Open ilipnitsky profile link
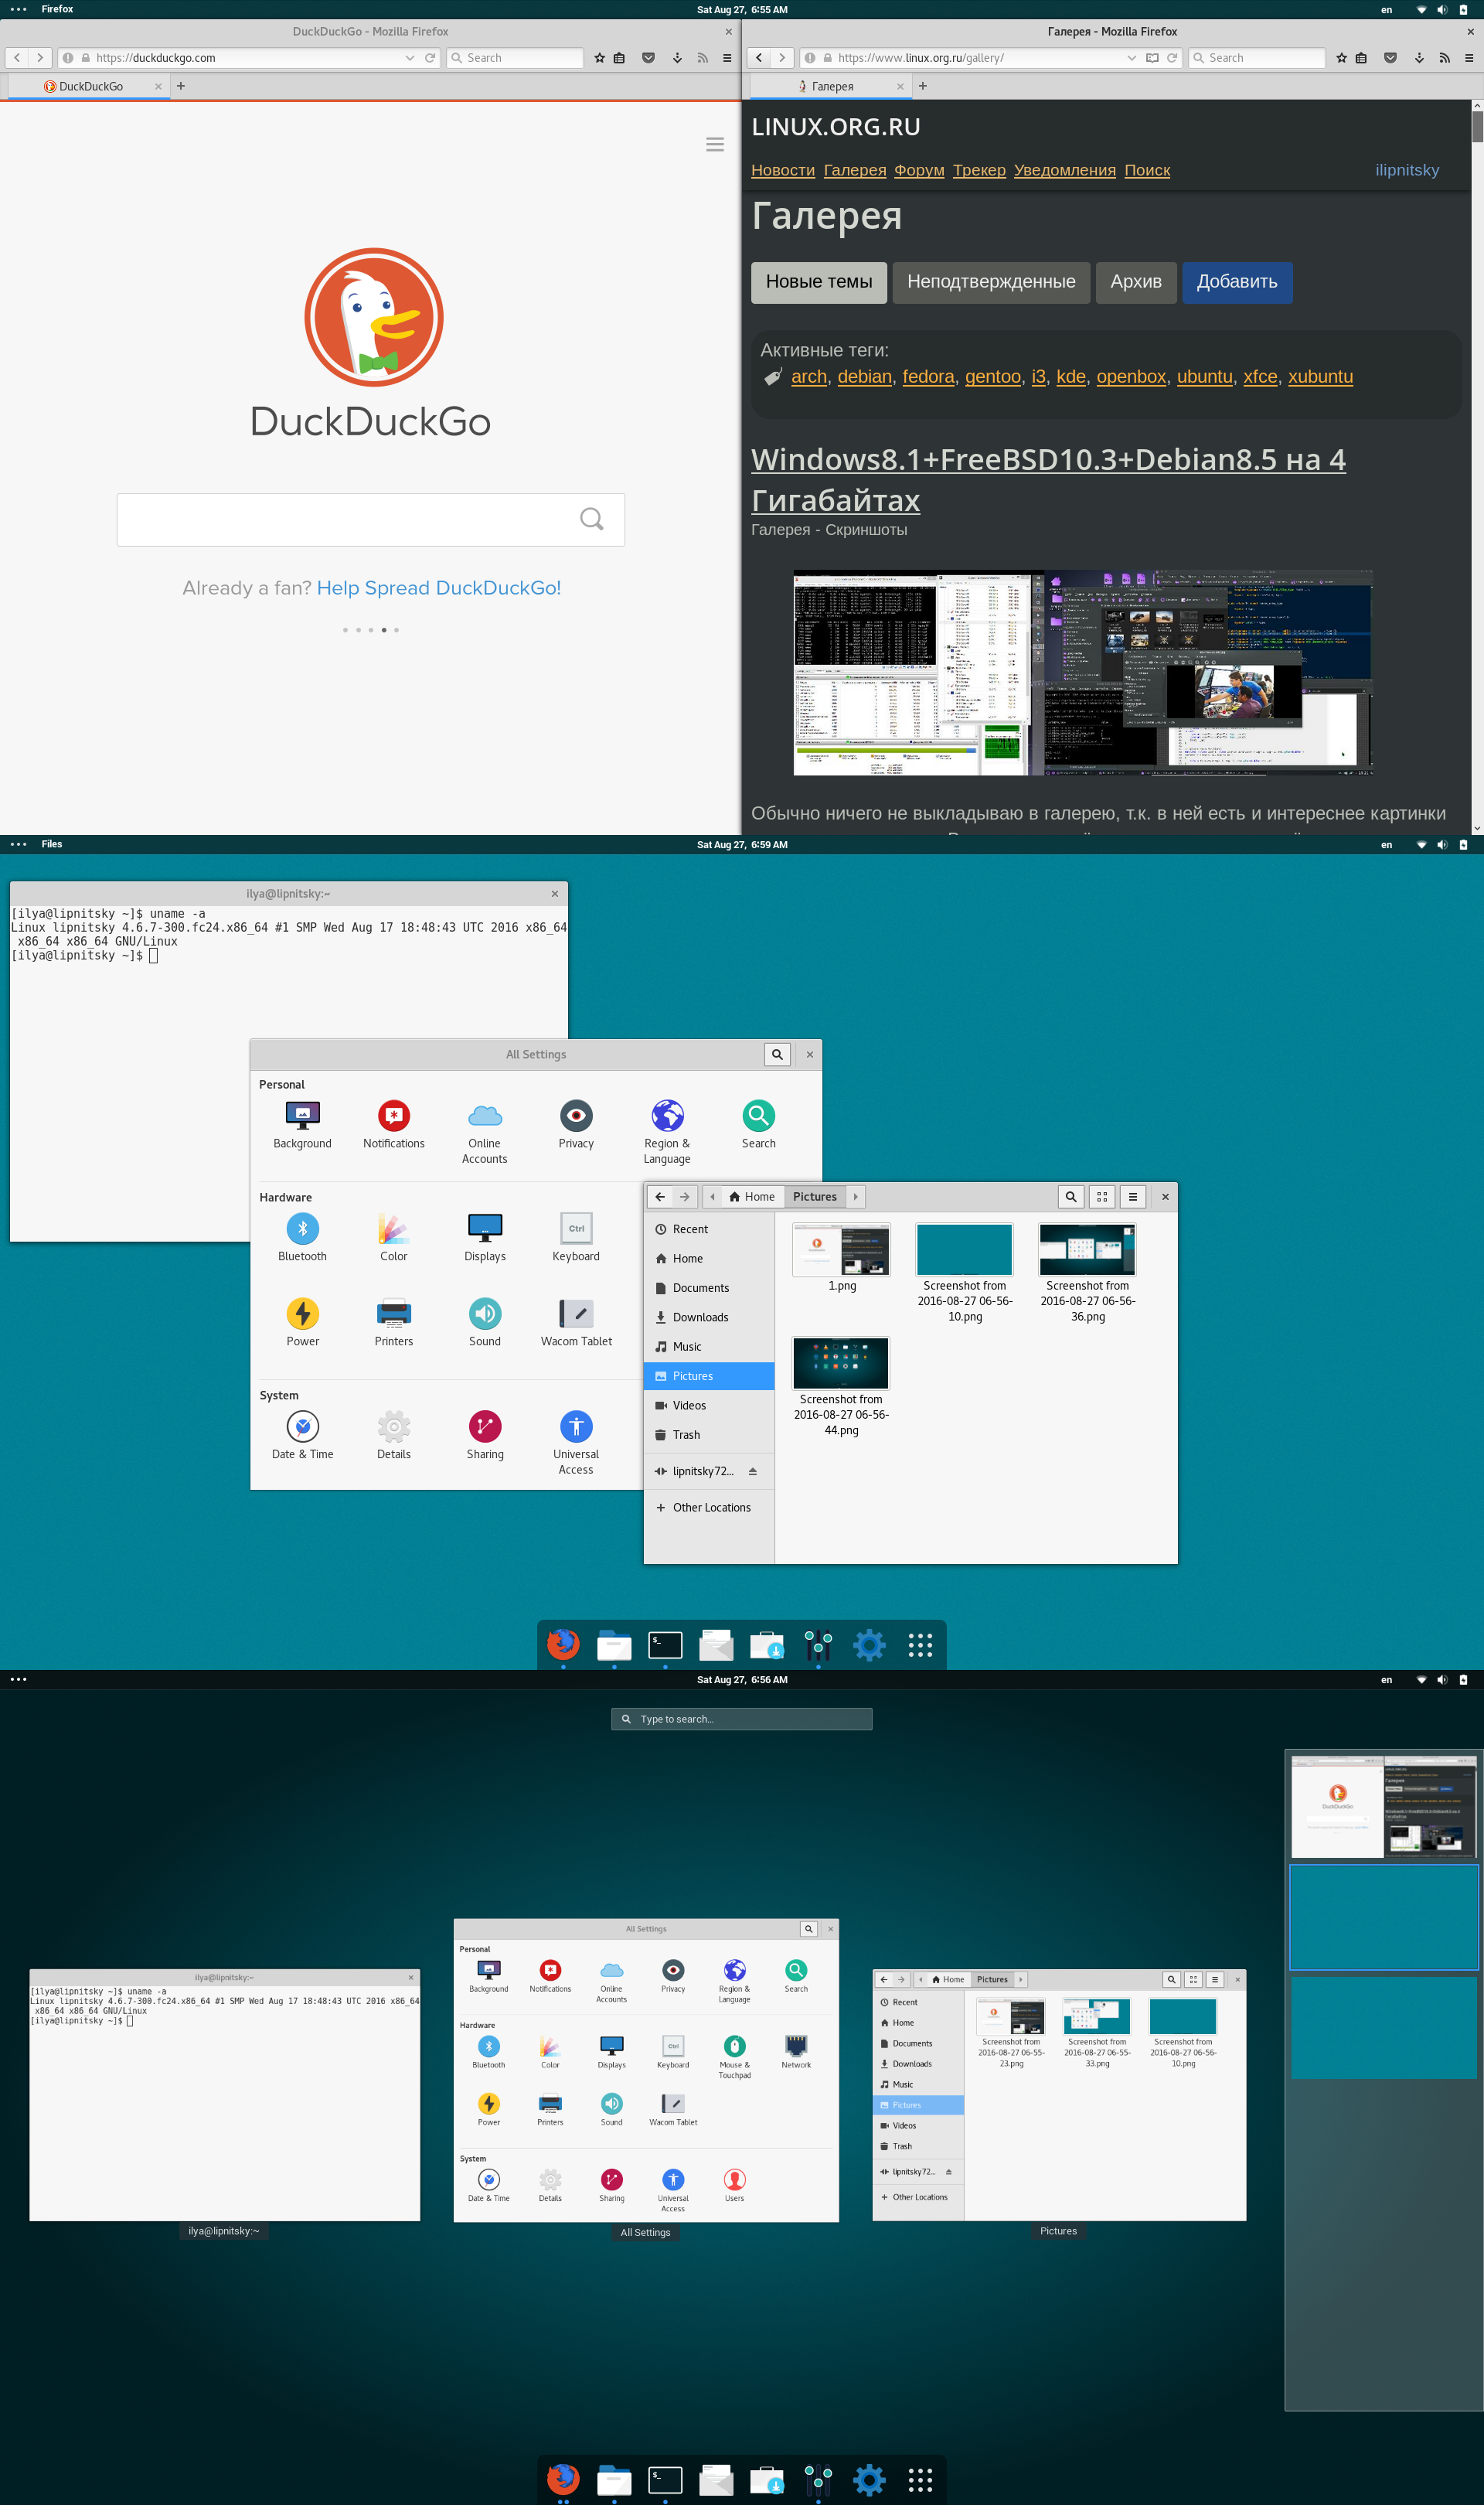 (1407, 170)
